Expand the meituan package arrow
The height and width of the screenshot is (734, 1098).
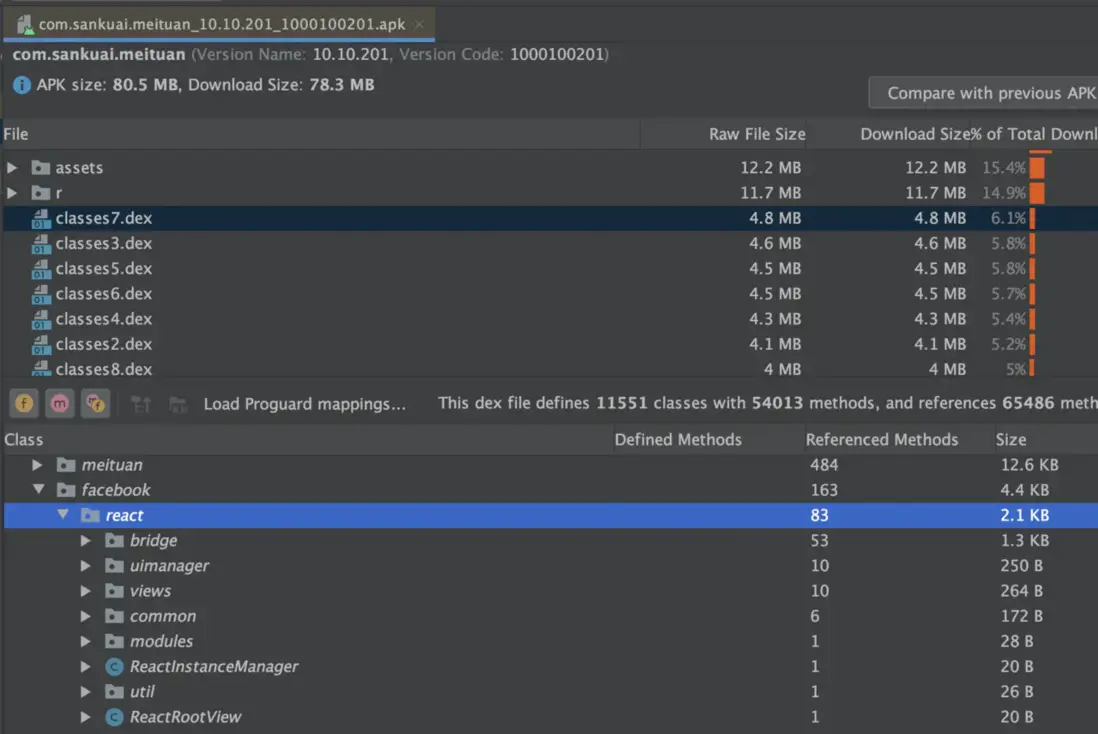[x=38, y=465]
